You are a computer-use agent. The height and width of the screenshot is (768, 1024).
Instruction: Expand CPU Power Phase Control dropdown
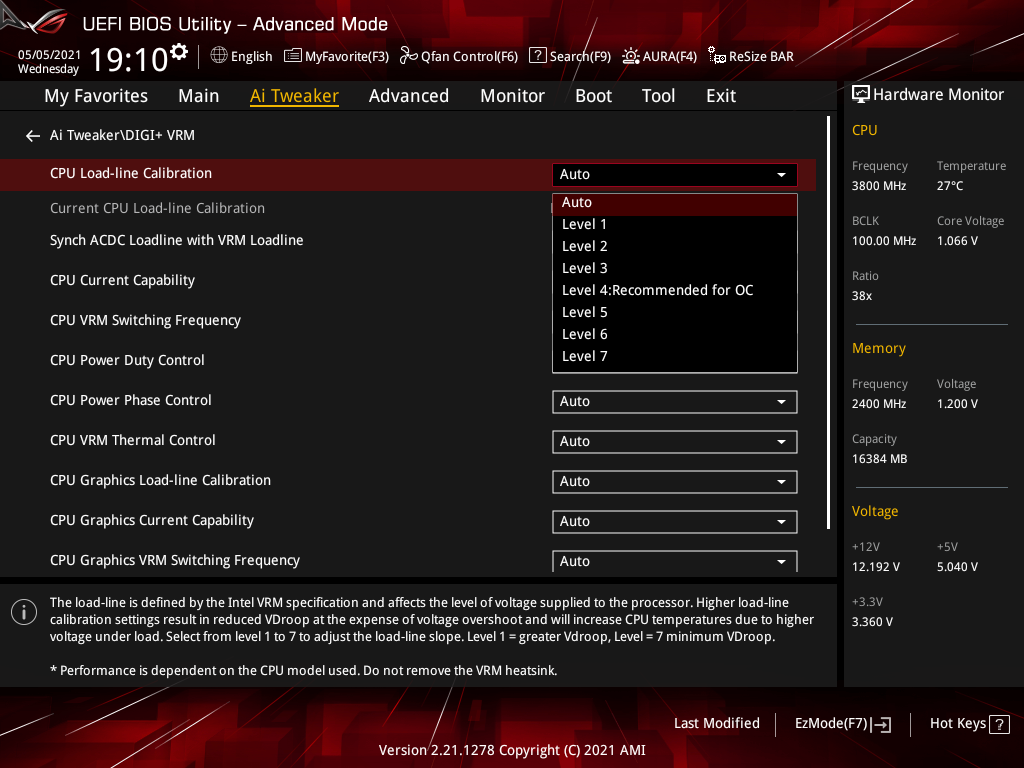point(675,402)
